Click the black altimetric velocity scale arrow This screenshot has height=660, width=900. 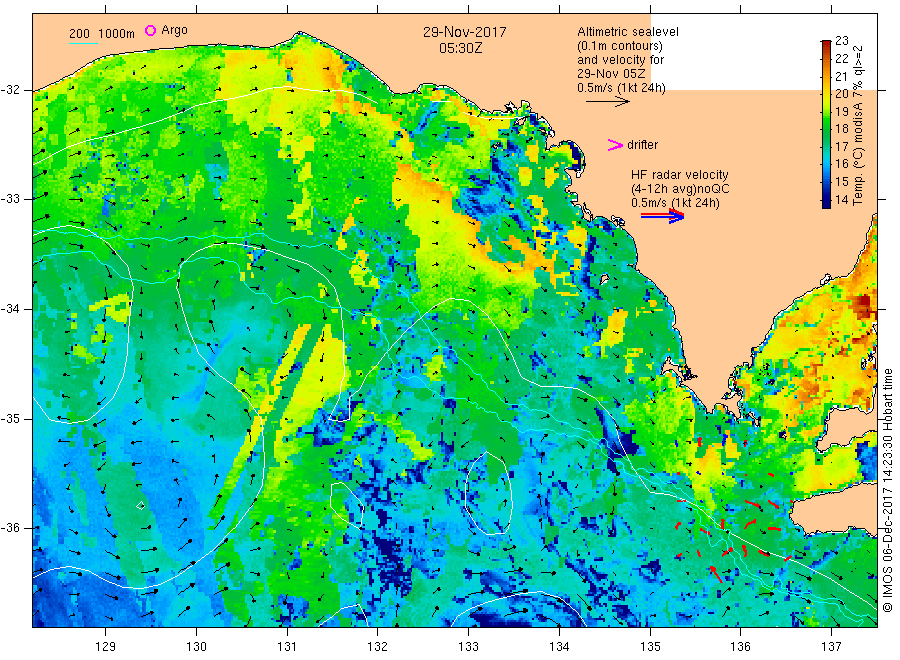click(608, 102)
